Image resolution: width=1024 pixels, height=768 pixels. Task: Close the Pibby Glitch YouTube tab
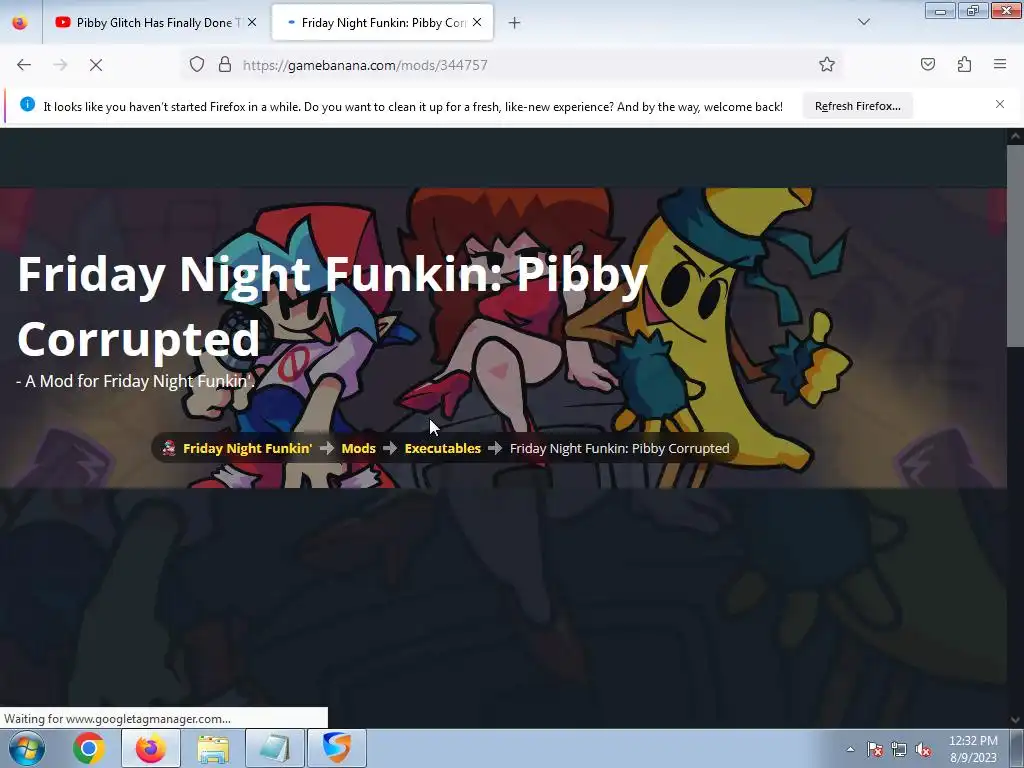(x=252, y=22)
